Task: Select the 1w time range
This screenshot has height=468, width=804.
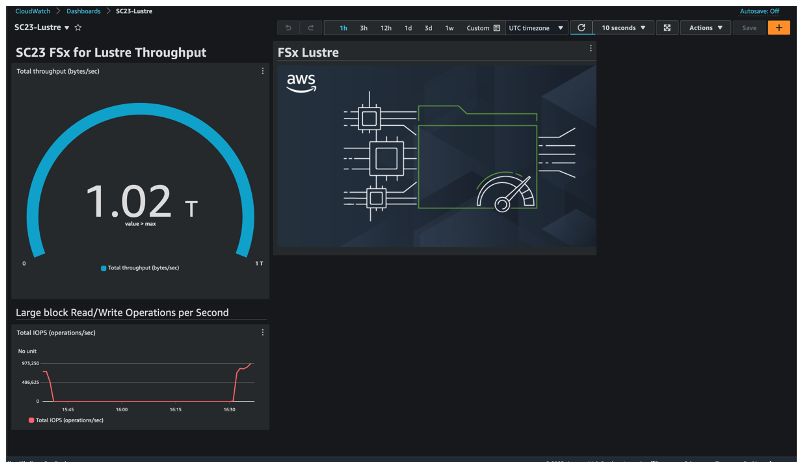Action: (x=449, y=28)
